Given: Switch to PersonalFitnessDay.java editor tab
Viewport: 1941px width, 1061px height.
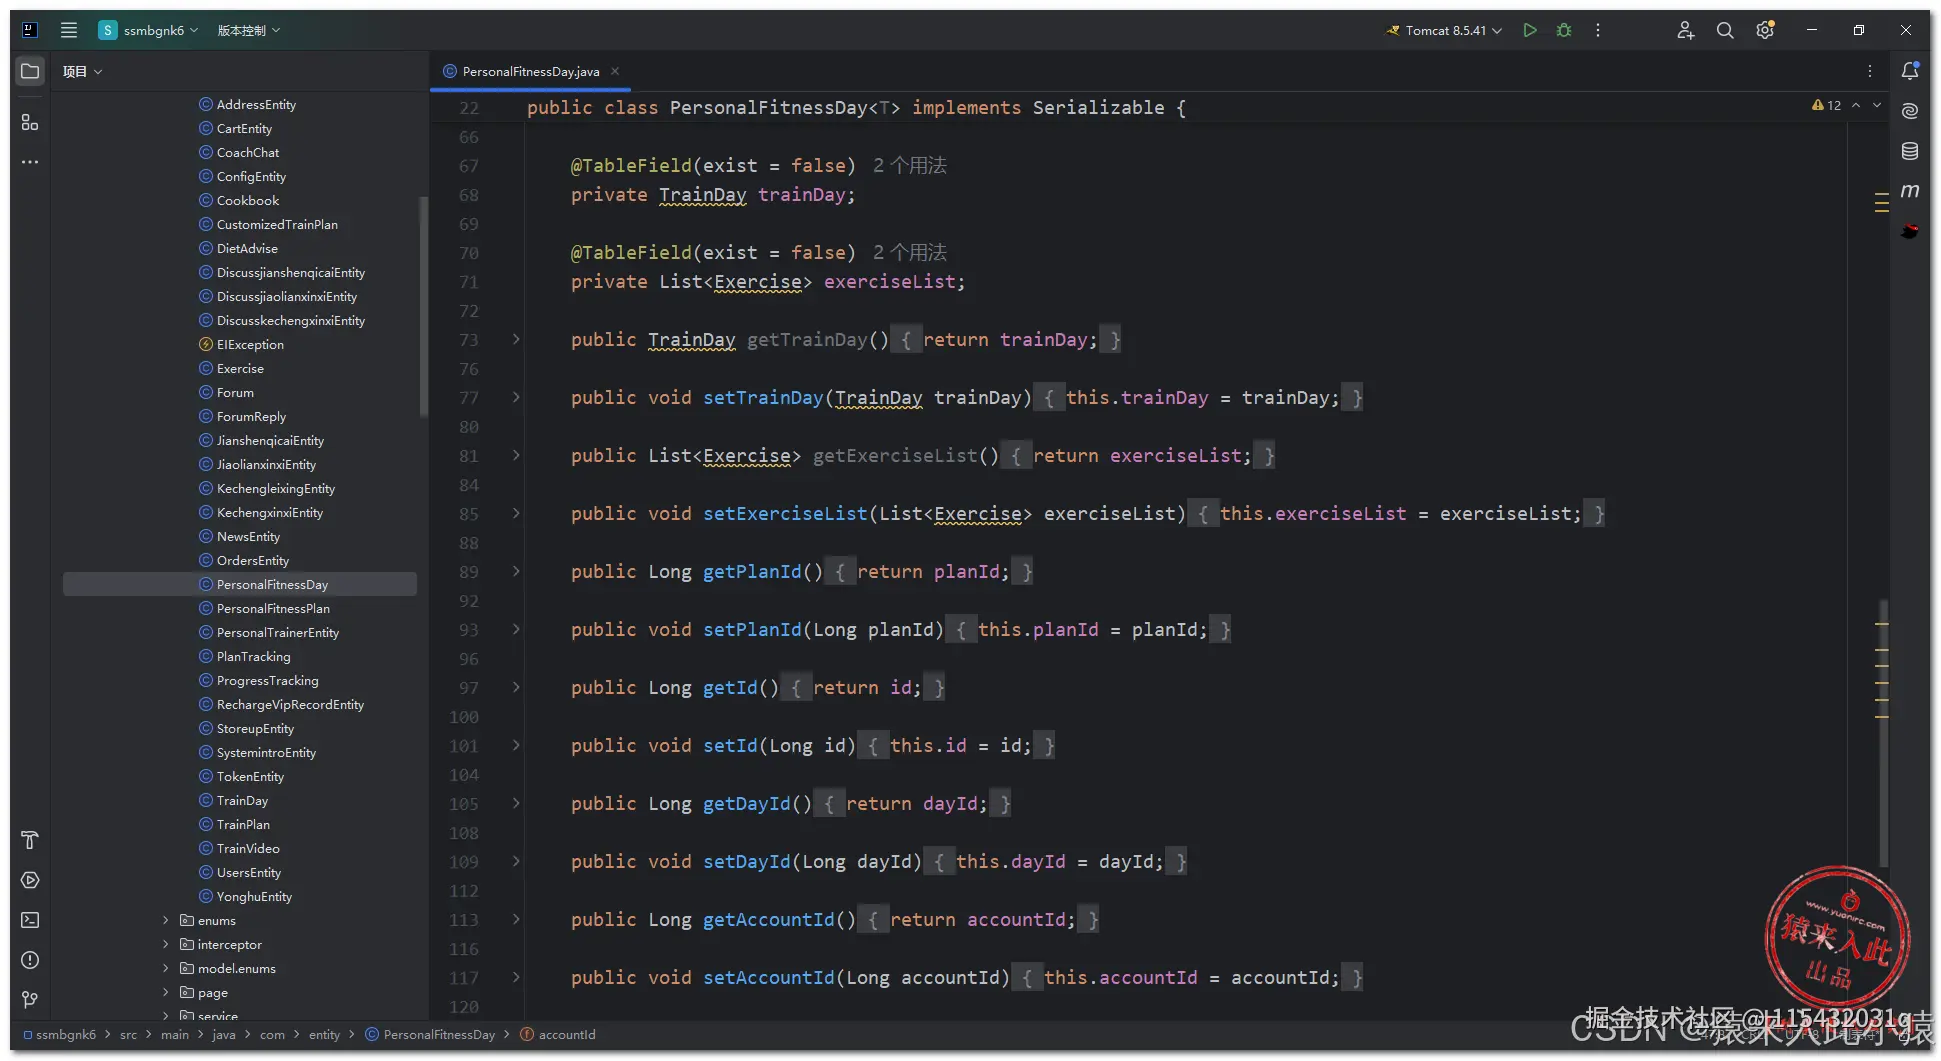Looking at the screenshot, I should (530, 71).
